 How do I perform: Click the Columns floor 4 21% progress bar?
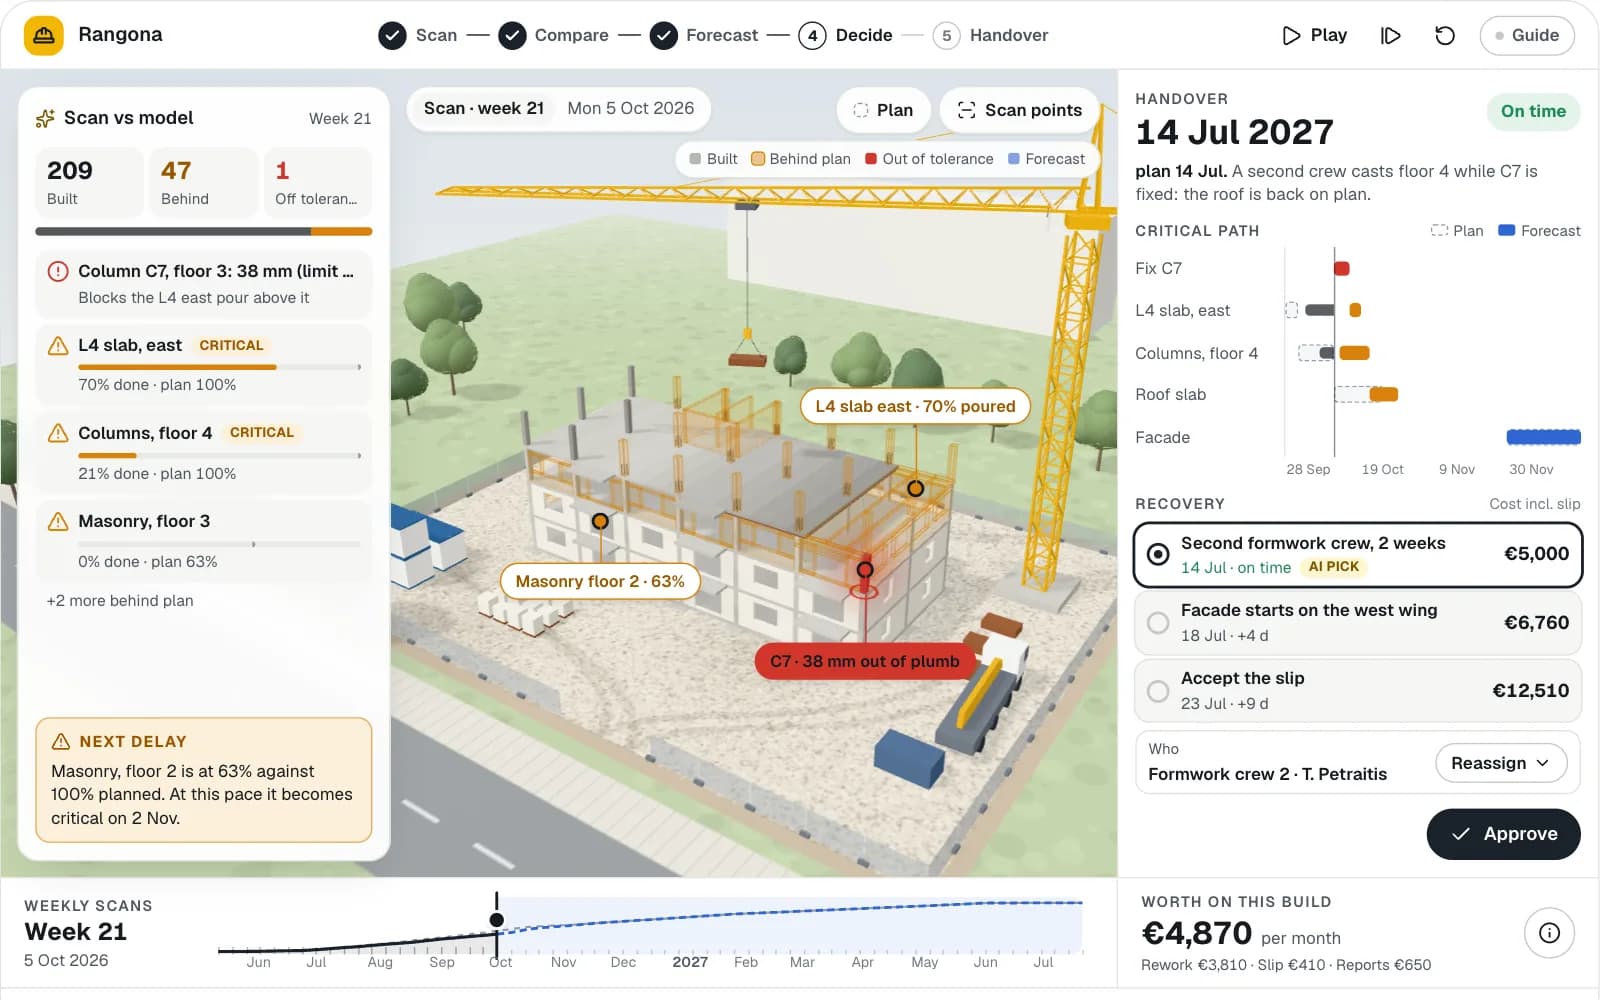click(x=220, y=455)
